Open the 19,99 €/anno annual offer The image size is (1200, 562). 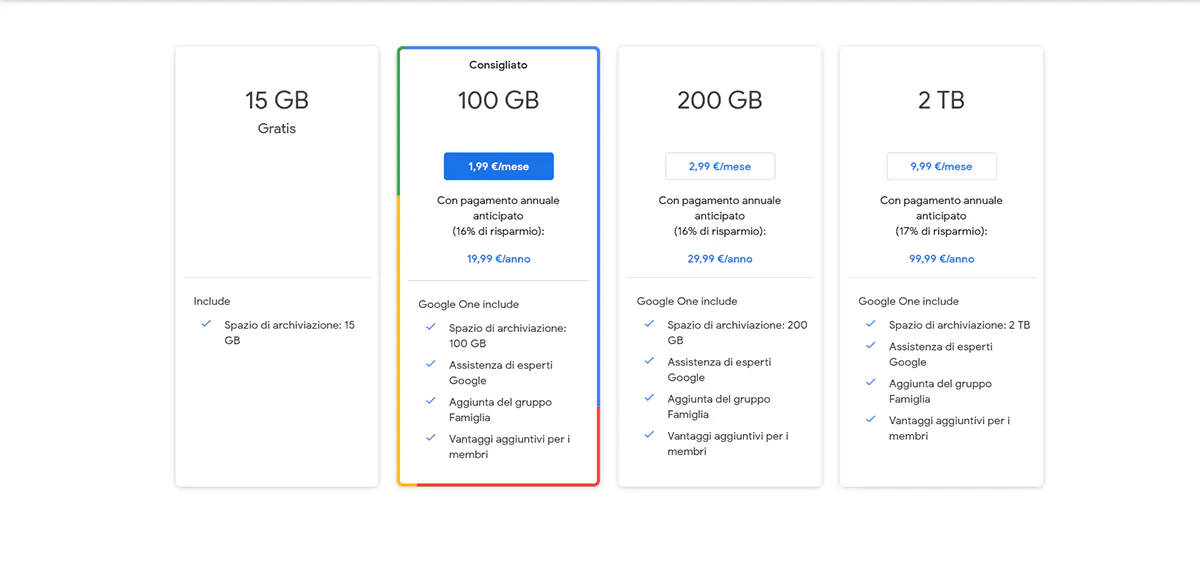point(498,259)
